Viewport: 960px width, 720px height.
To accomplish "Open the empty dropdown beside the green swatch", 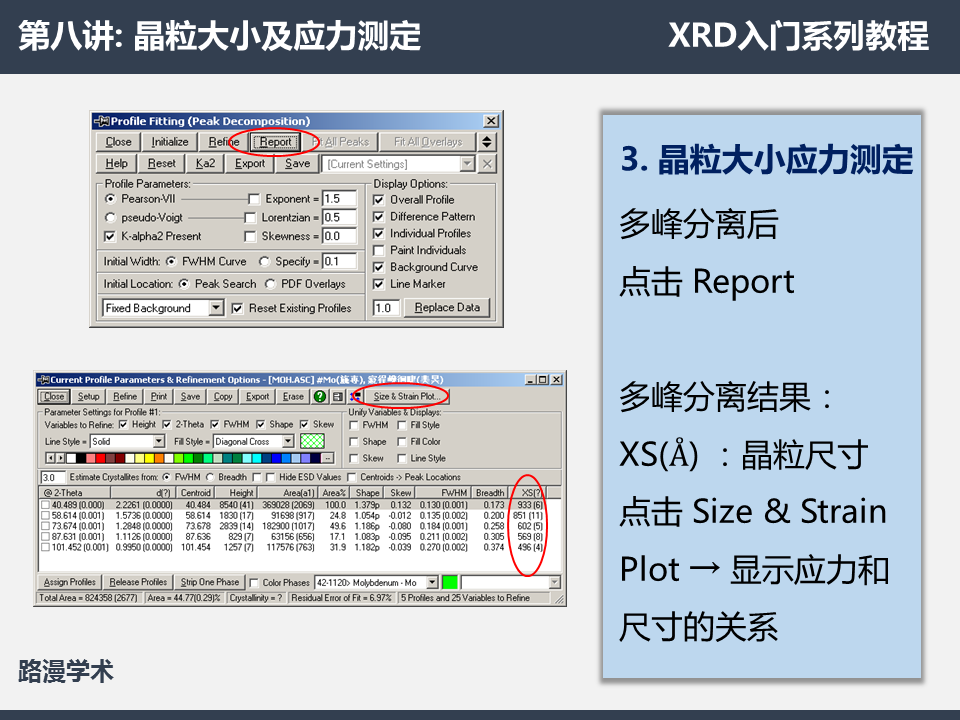I will pyautogui.click(x=511, y=582).
